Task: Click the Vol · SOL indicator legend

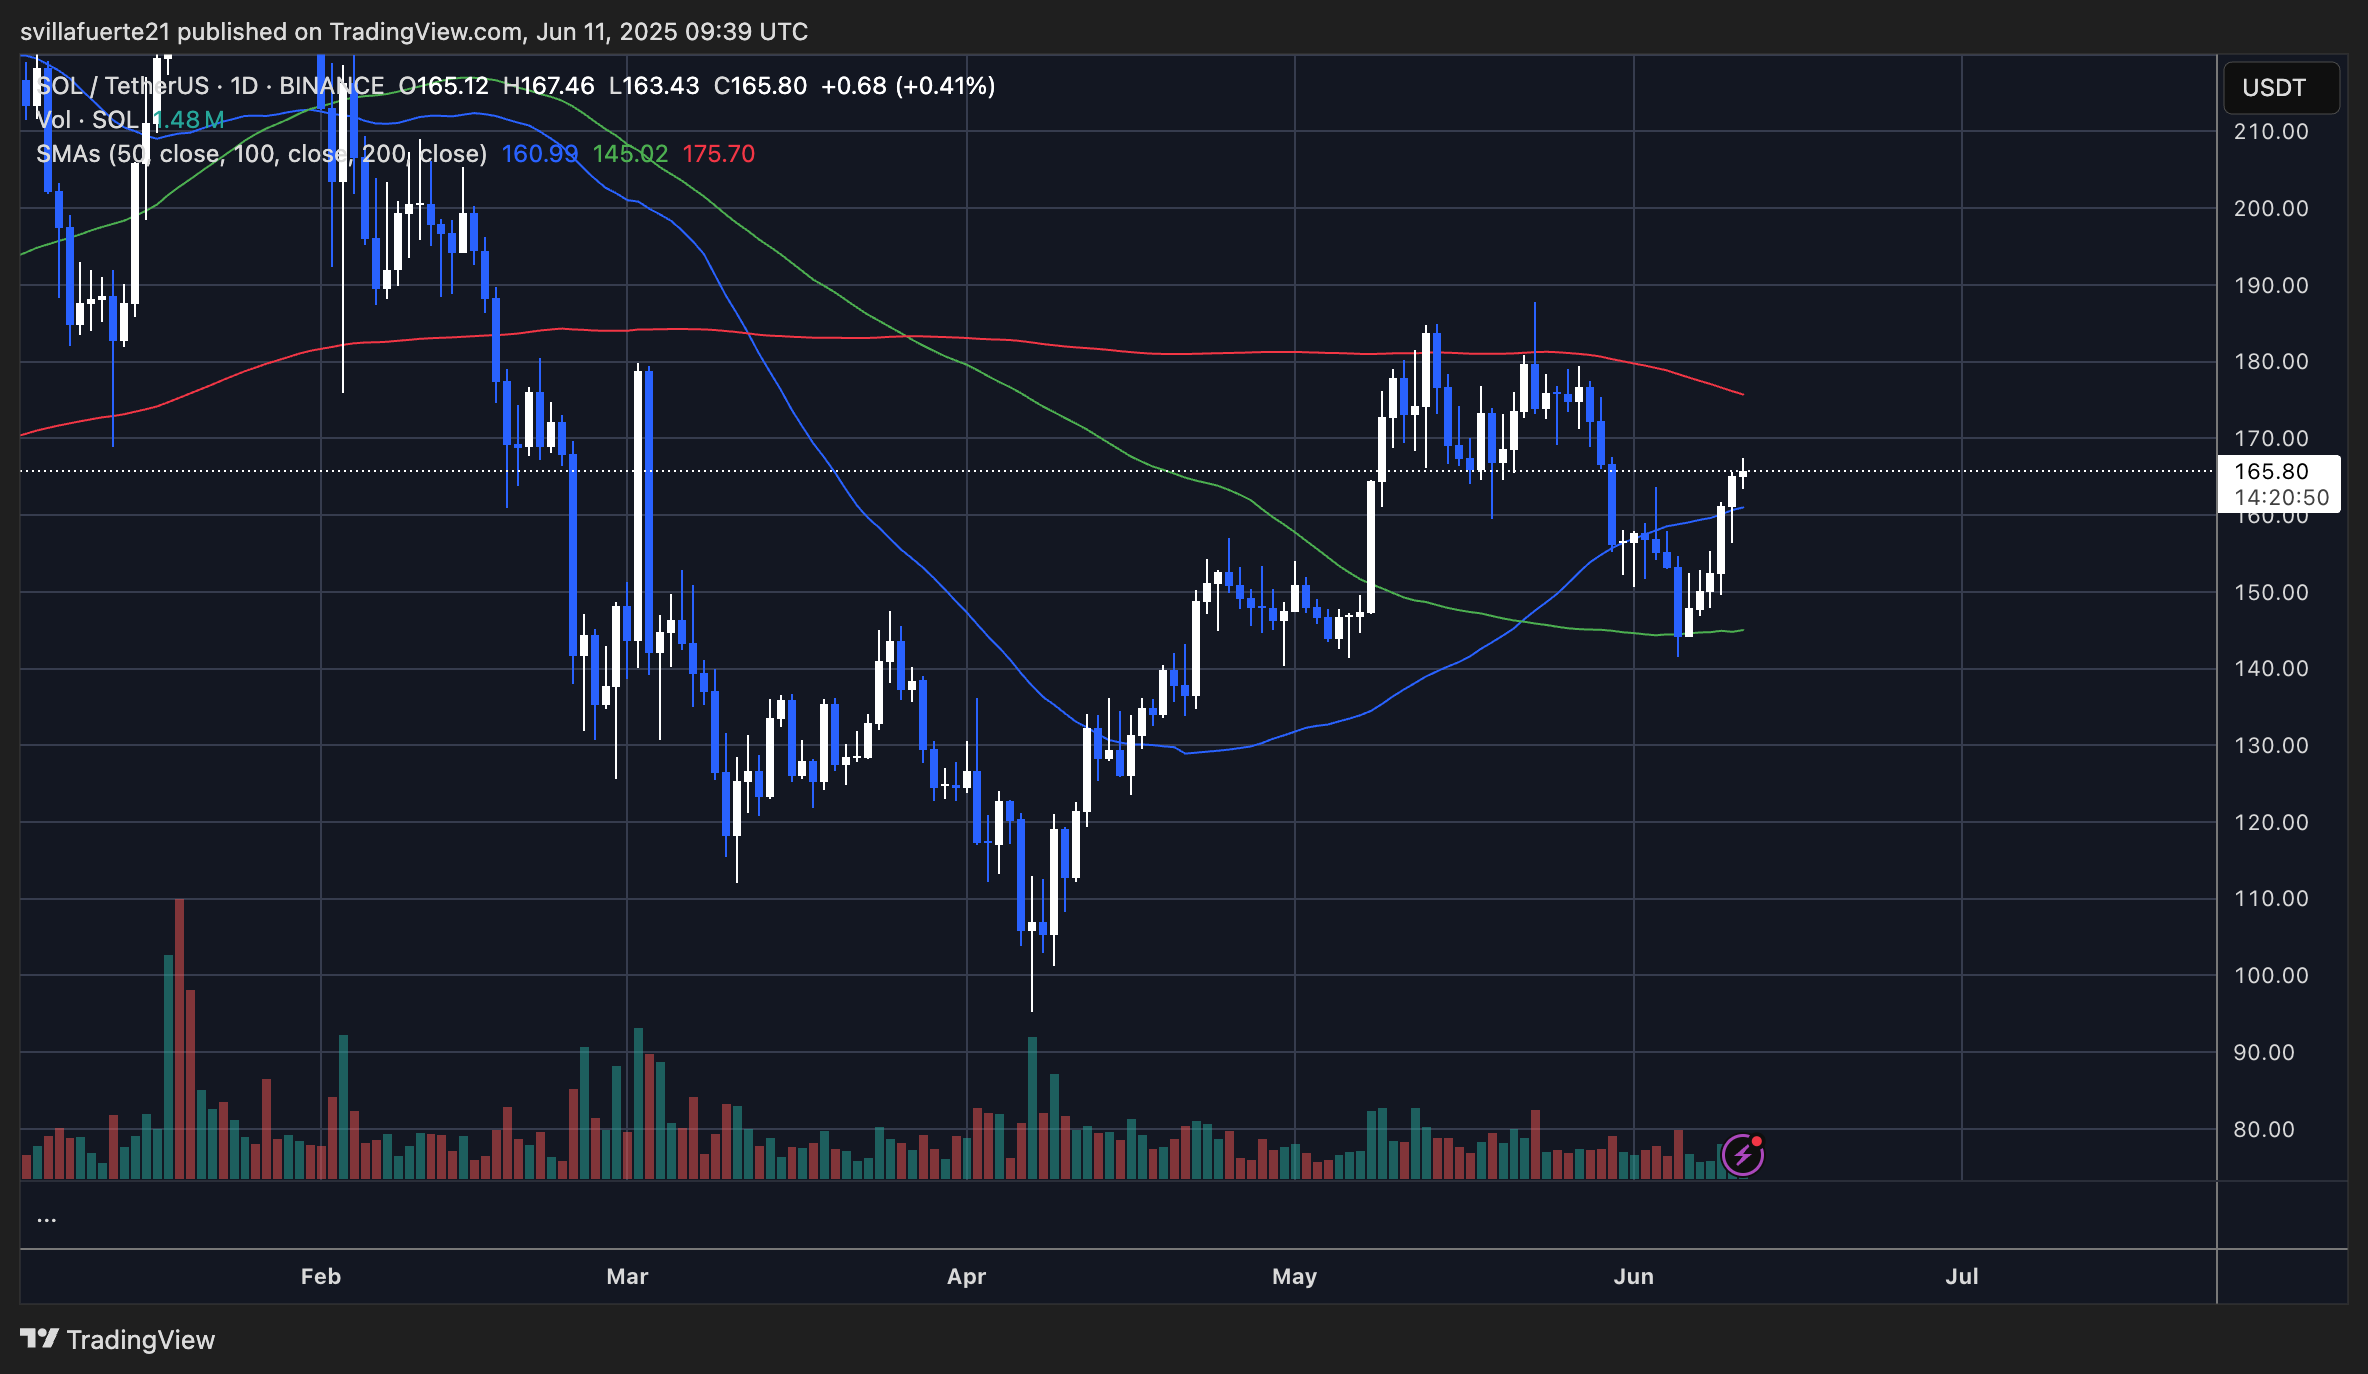Action: (x=86, y=120)
